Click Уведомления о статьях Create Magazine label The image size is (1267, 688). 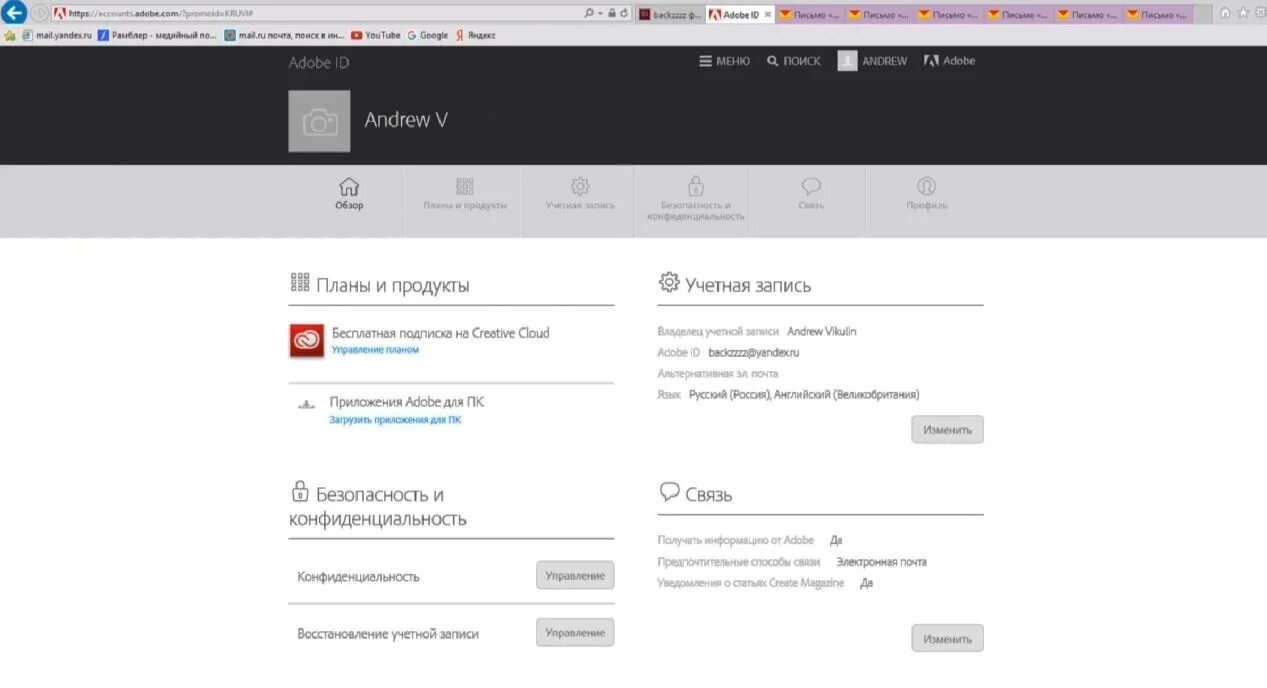click(751, 583)
